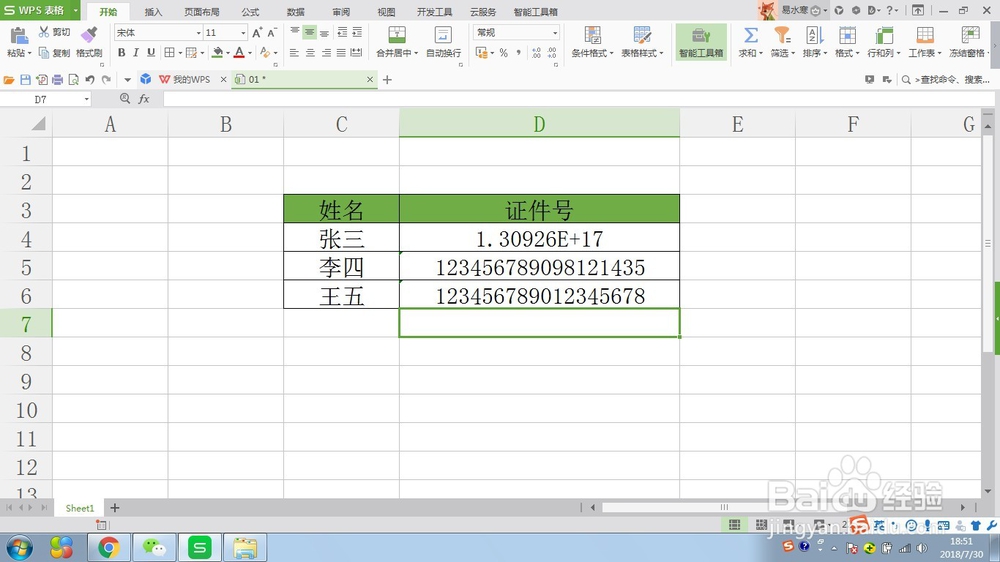The width and height of the screenshot is (1000, 562).
Task: Open Conditional Formatting (条件格式) menu
Action: (x=592, y=42)
